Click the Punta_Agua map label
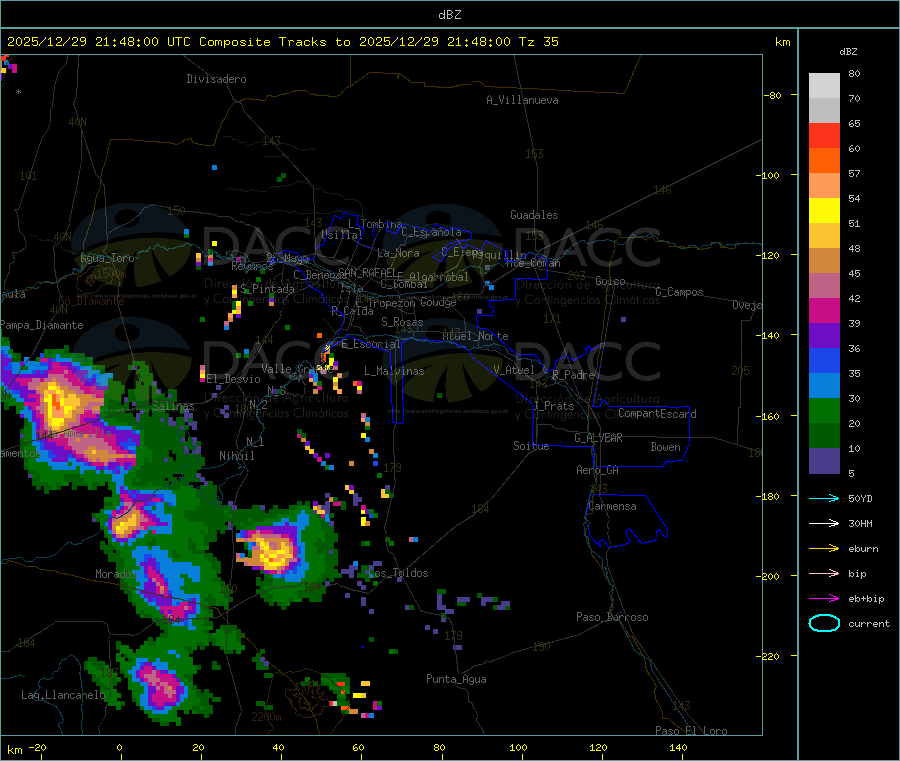900x761 pixels. (456, 679)
